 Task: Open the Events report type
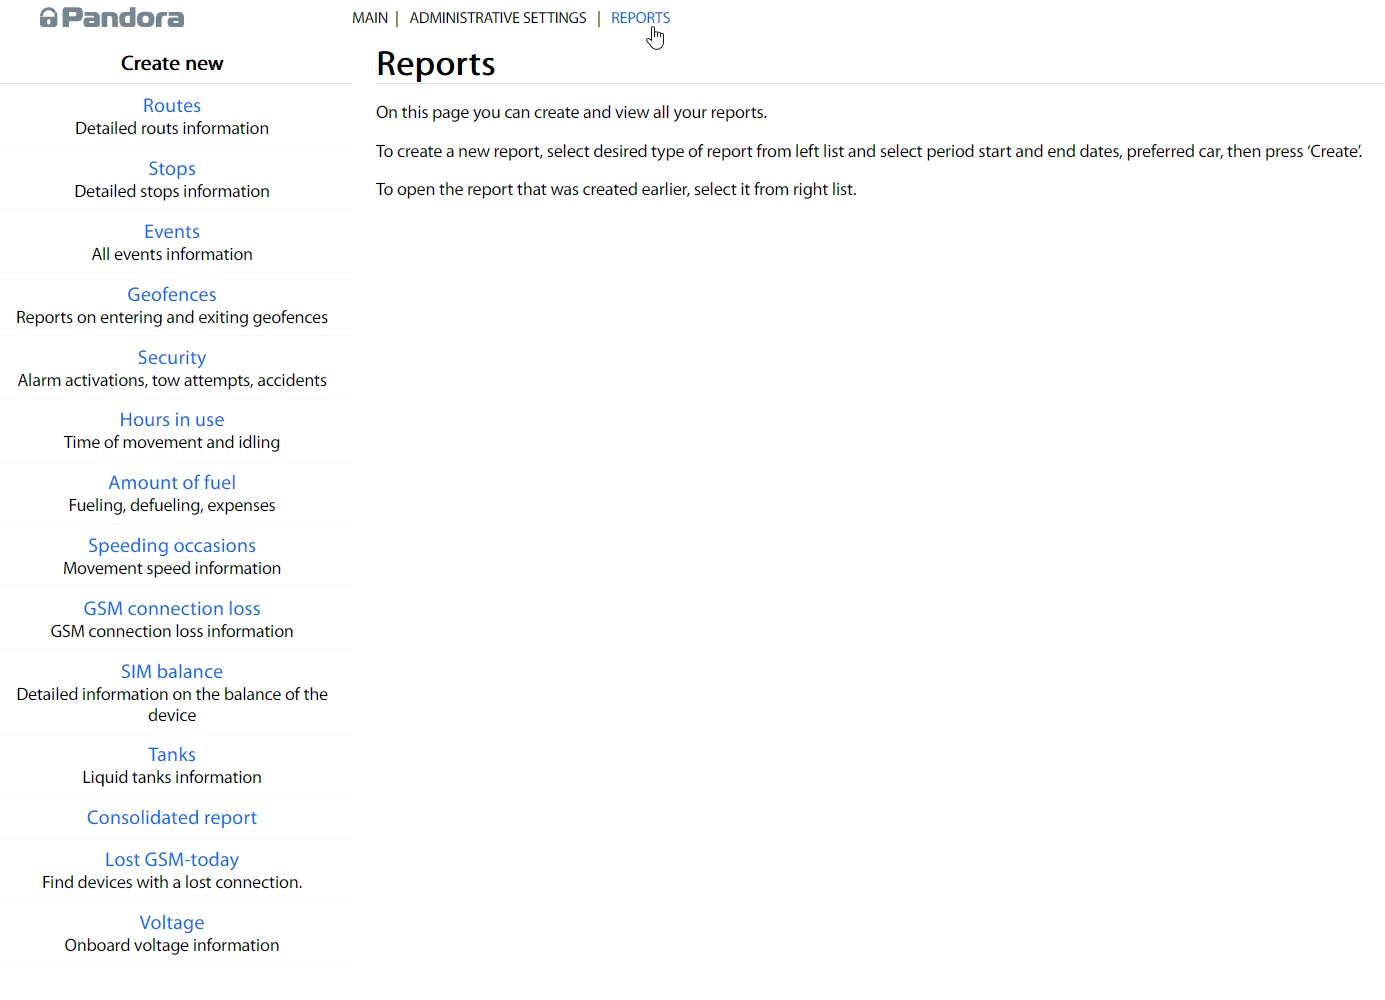click(172, 231)
